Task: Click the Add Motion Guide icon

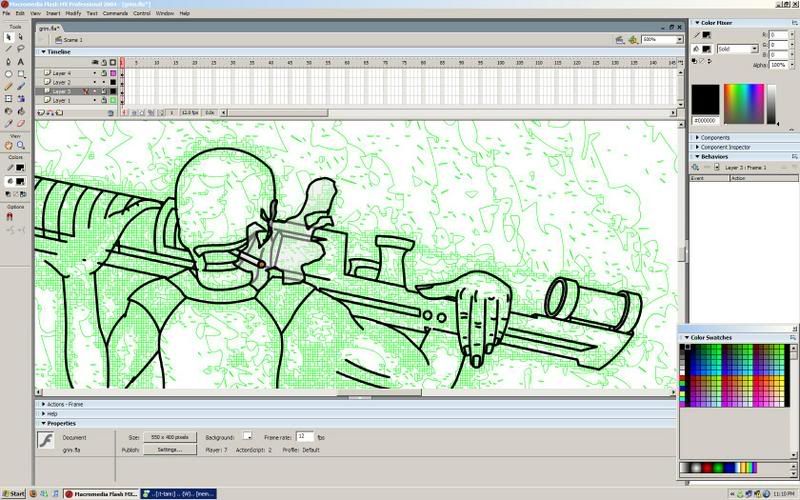Action: 51,113
